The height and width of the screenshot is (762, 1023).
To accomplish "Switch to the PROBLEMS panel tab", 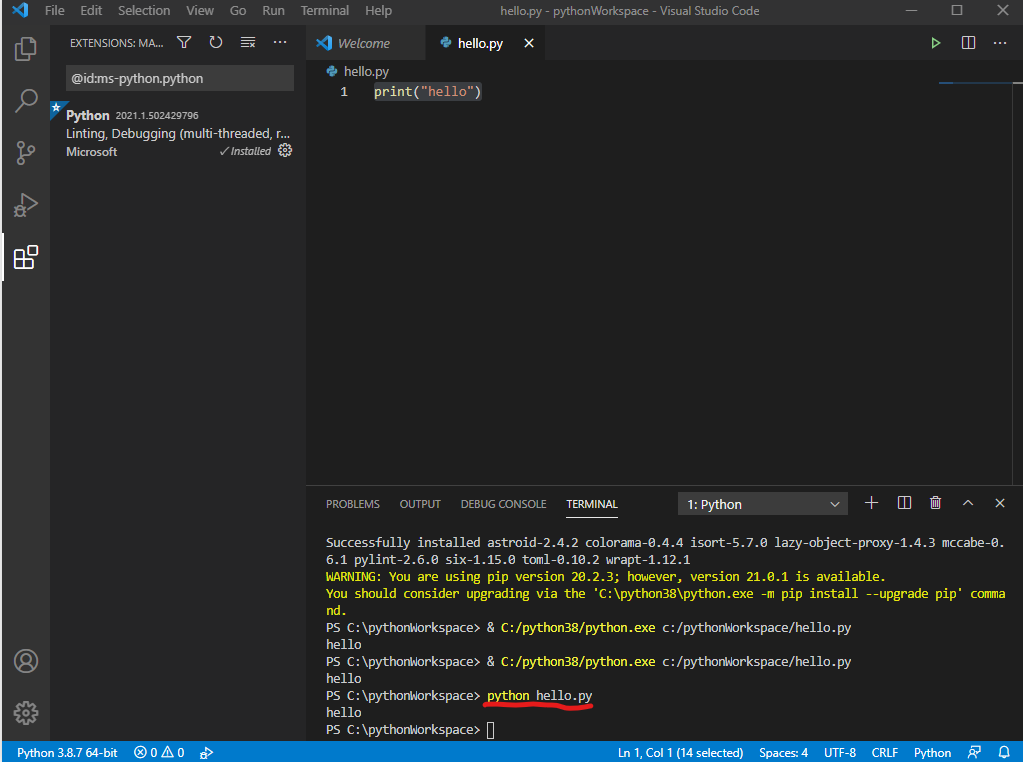I will point(353,504).
